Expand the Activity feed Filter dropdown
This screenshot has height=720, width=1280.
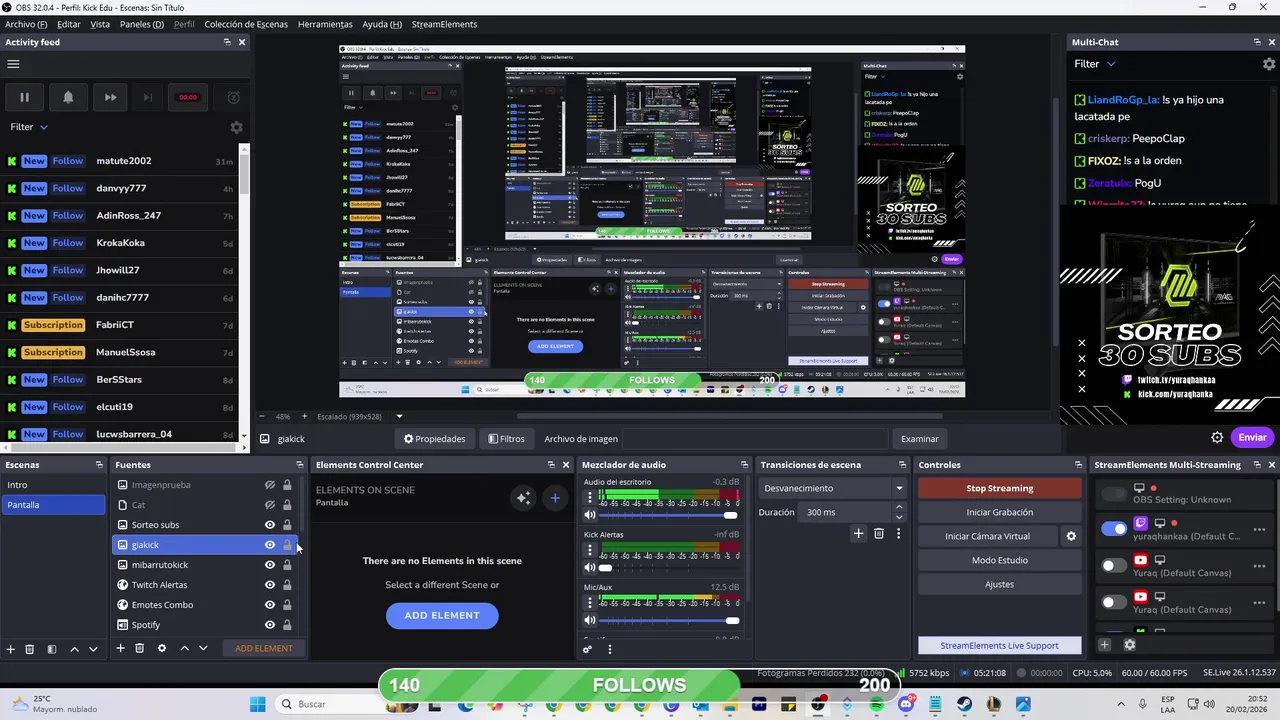[29, 127]
